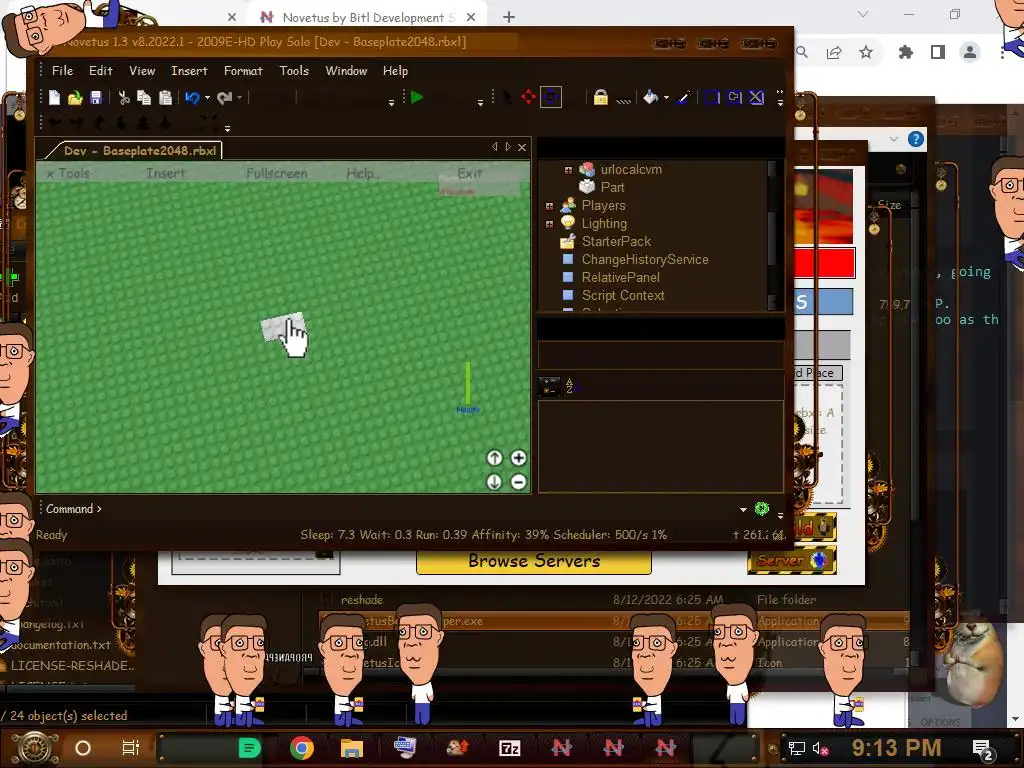Viewport: 1024px width, 768px height.
Task: Click camera tilt up arrow button
Action: click(x=494, y=458)
